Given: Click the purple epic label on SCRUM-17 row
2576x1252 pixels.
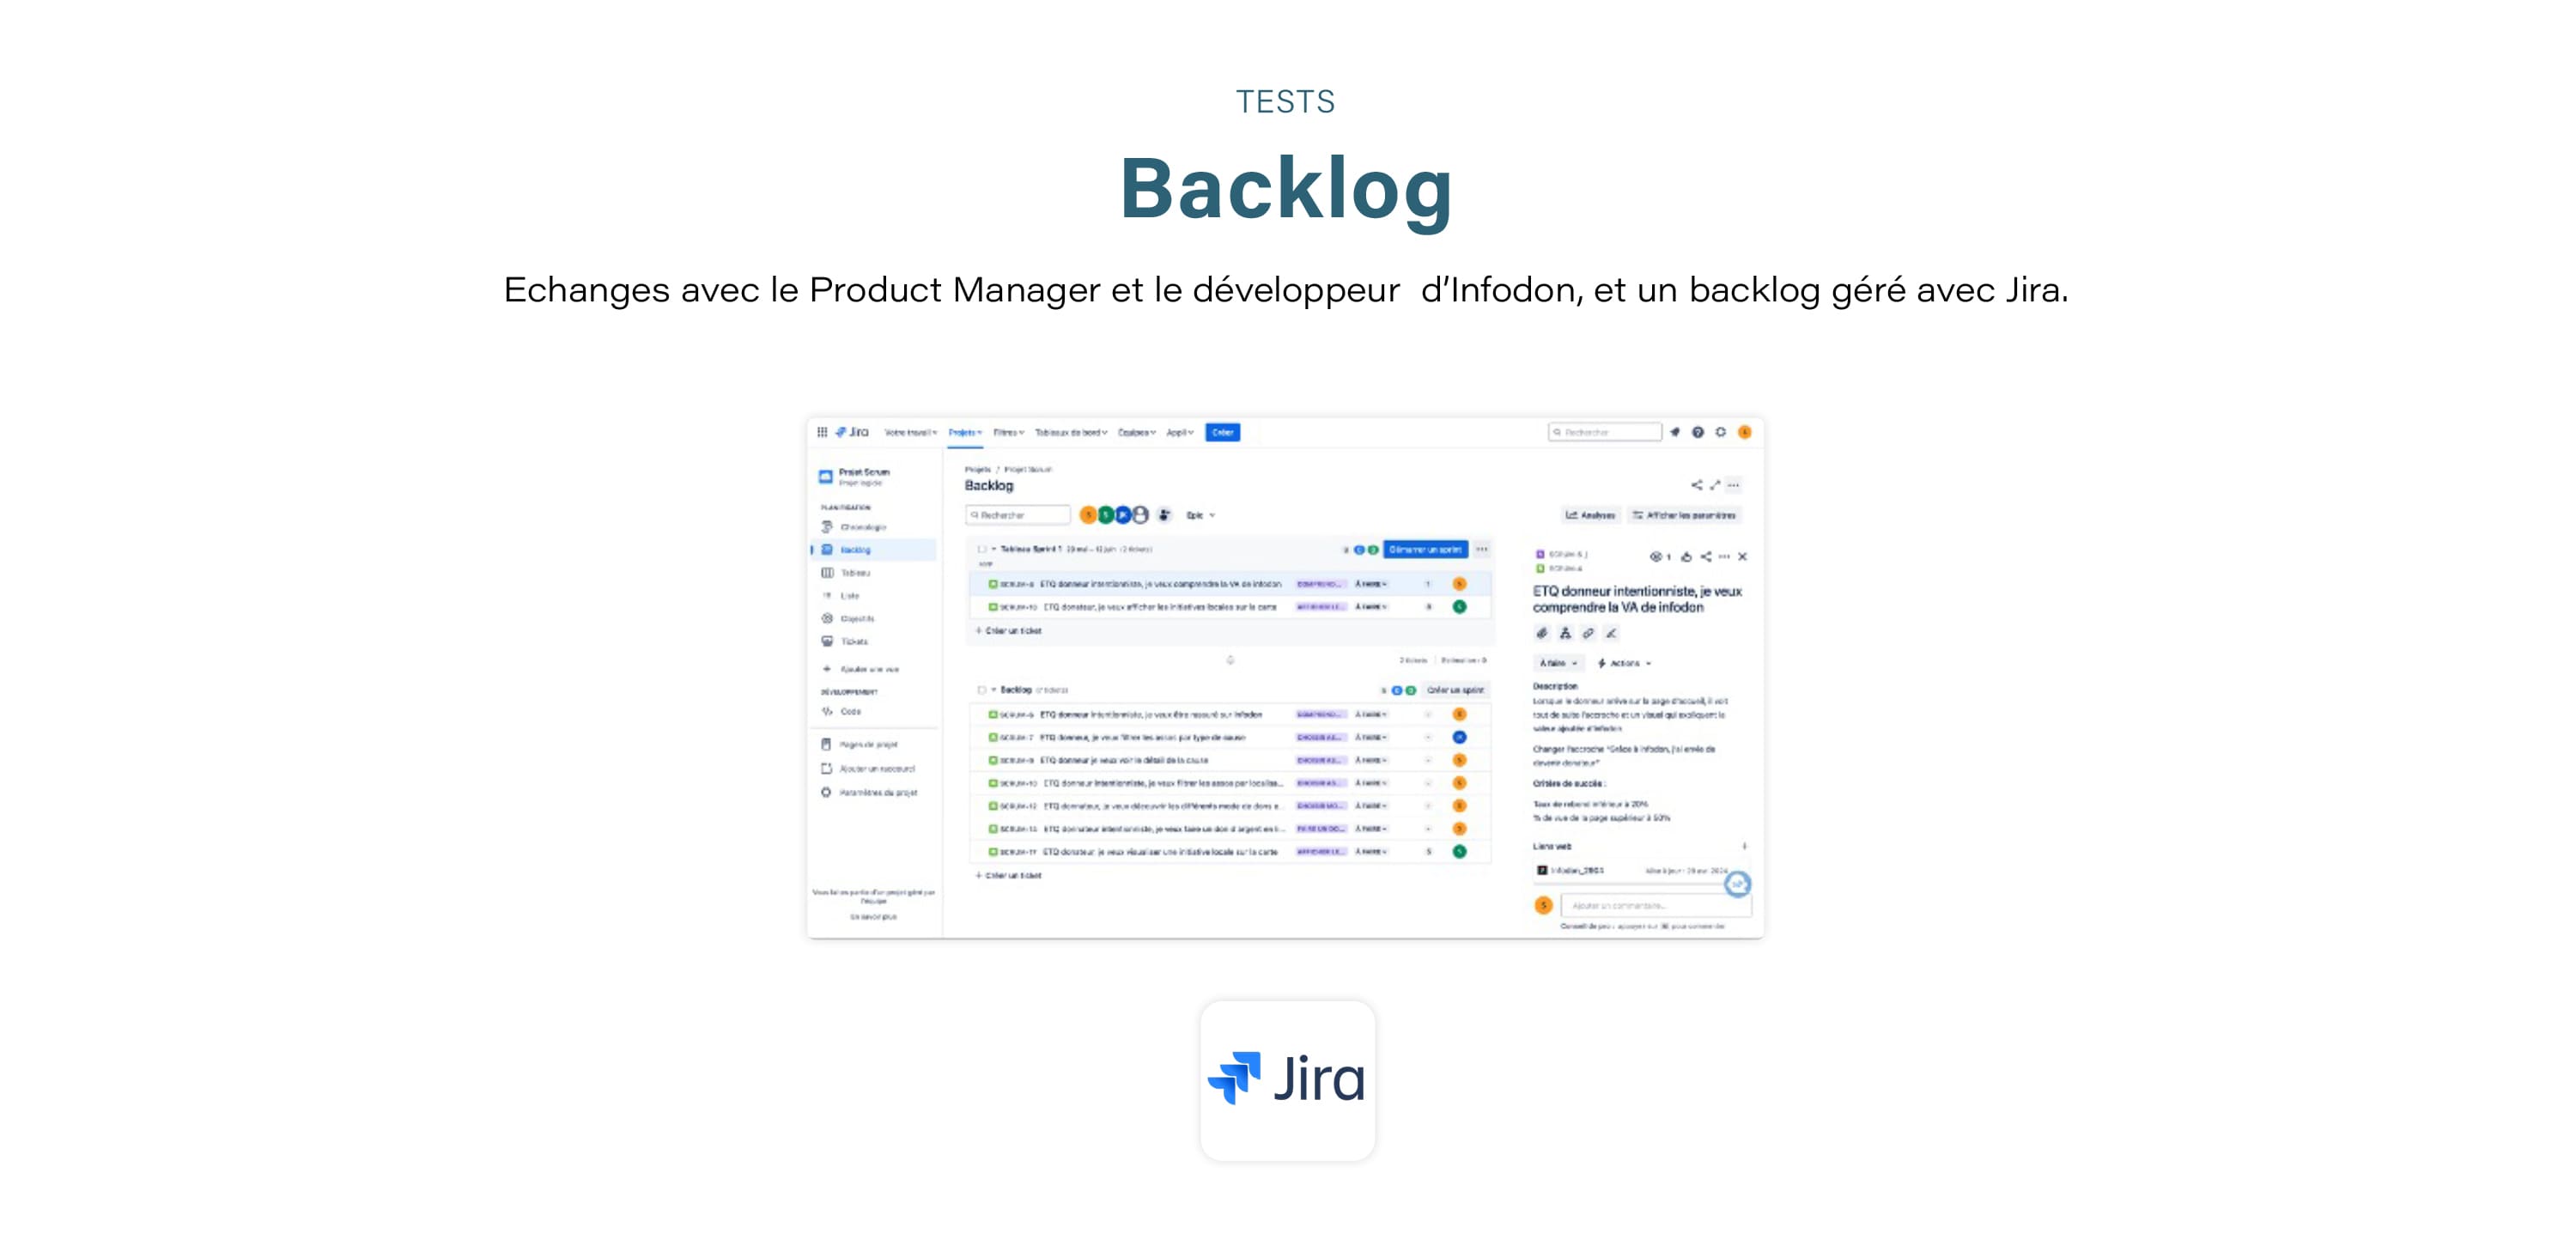Looking at the screenshot, I should 1322,852.
